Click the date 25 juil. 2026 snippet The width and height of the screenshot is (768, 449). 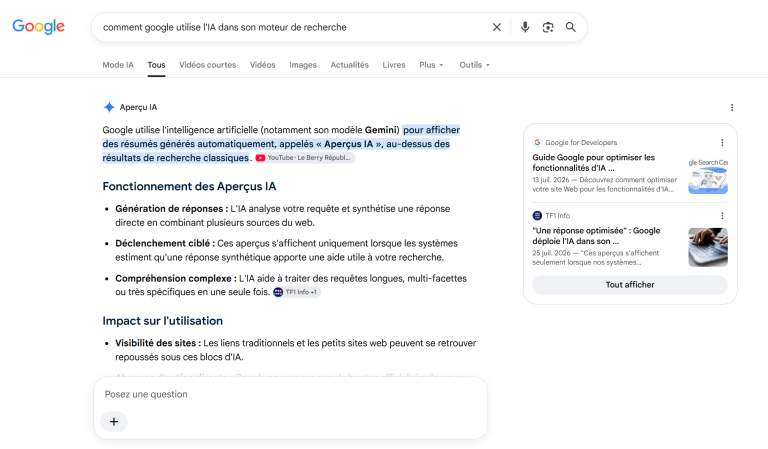[551, 253]
